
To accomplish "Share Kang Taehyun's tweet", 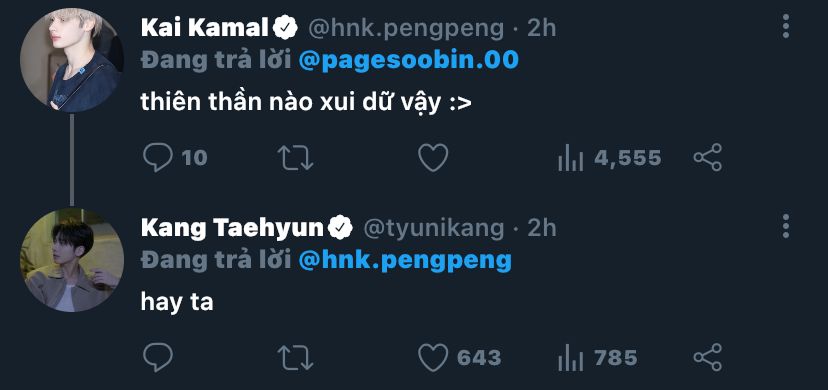I will click(708, 358).
